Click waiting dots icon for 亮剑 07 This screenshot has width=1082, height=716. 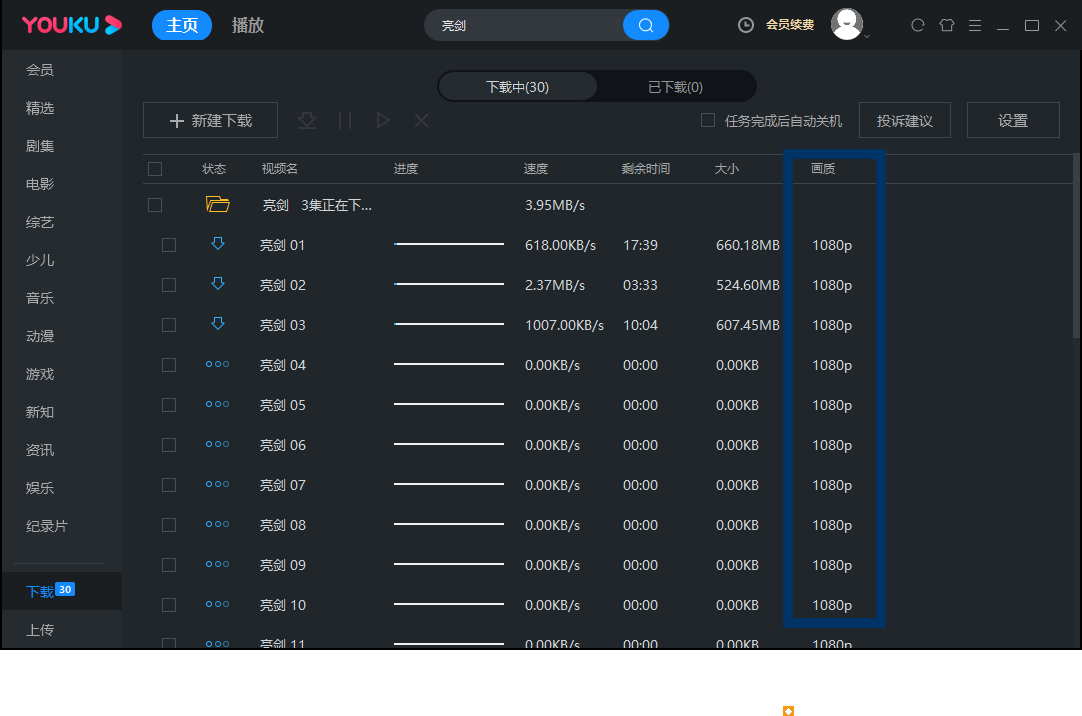pyautogui.click(x=217, y=484)
